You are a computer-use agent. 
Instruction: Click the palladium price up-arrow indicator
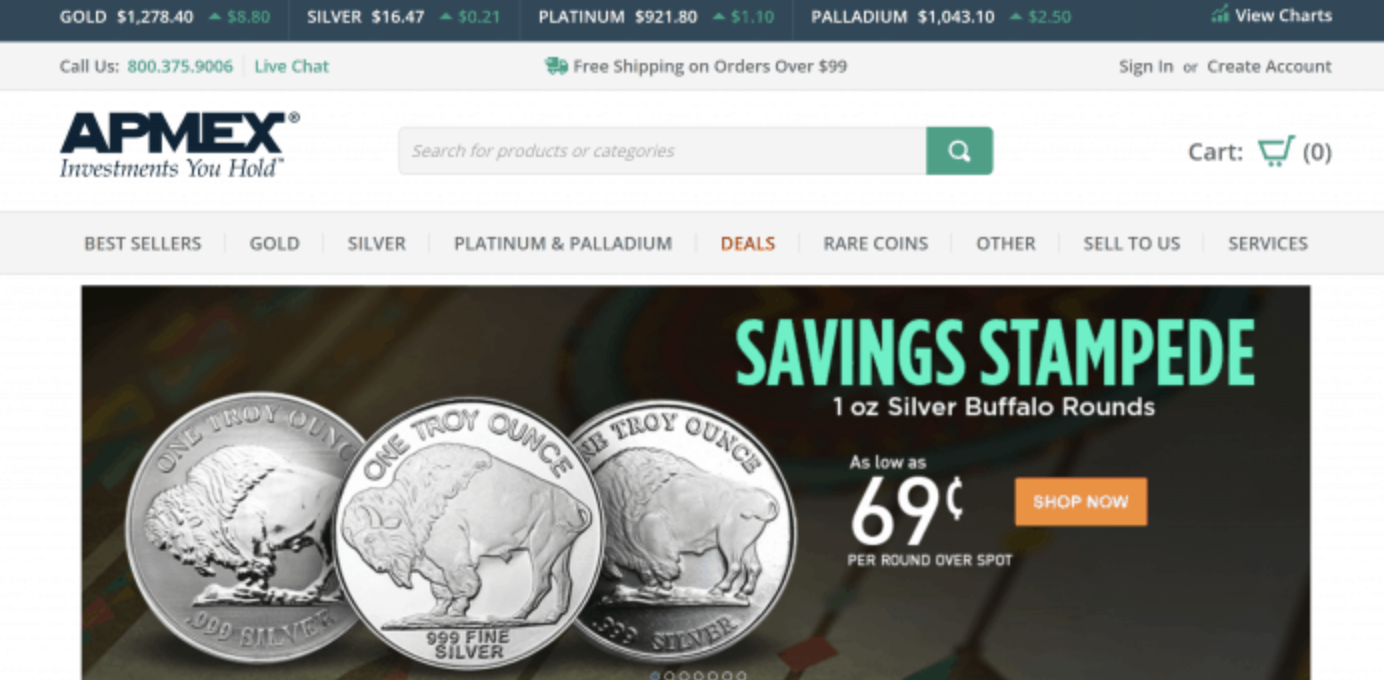(1016, 17)
